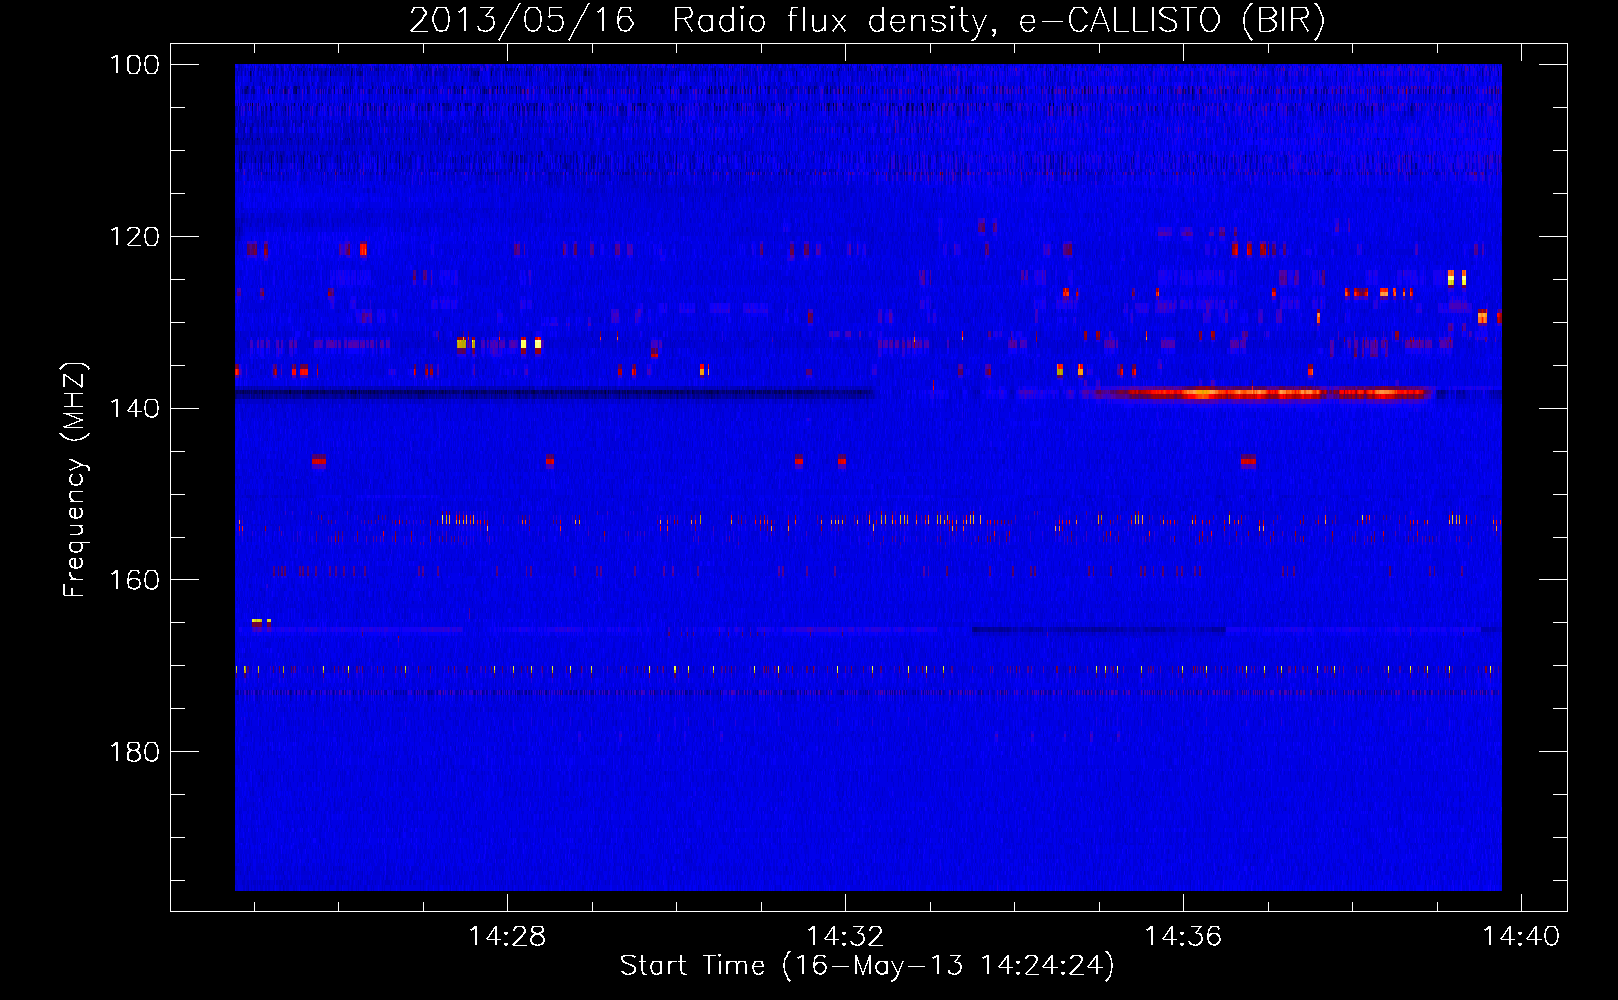This screenshot has height=1000, width=1618.
Task: Select the '120' frequency axis label
Action: tap(134, 237)
